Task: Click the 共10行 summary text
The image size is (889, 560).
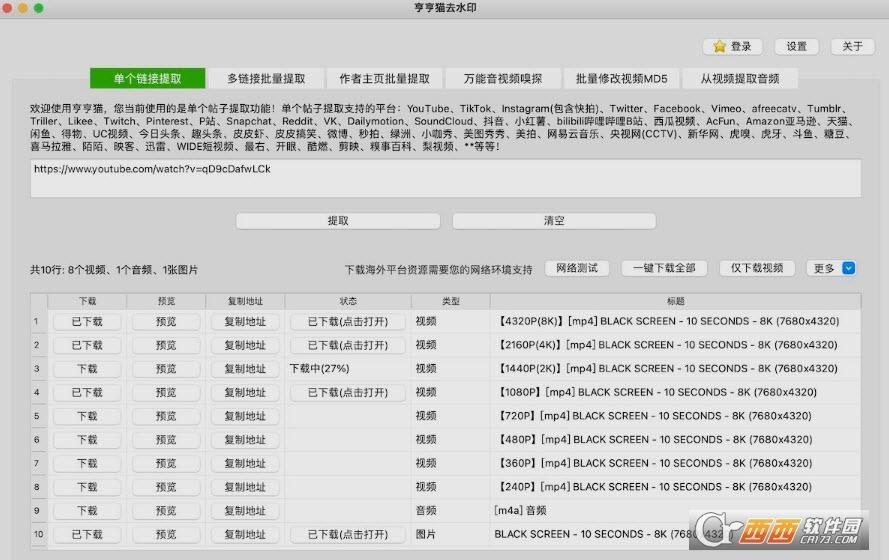Action: [x=114, y=270]
